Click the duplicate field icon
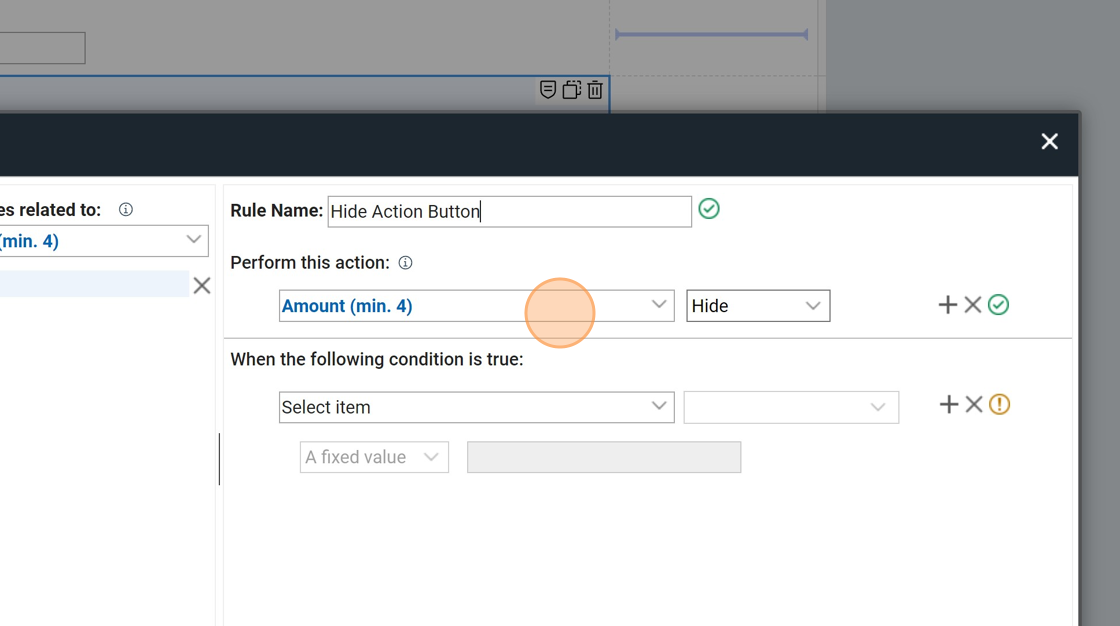Viewport: 1120px width, 626px height. click(571, 90)
